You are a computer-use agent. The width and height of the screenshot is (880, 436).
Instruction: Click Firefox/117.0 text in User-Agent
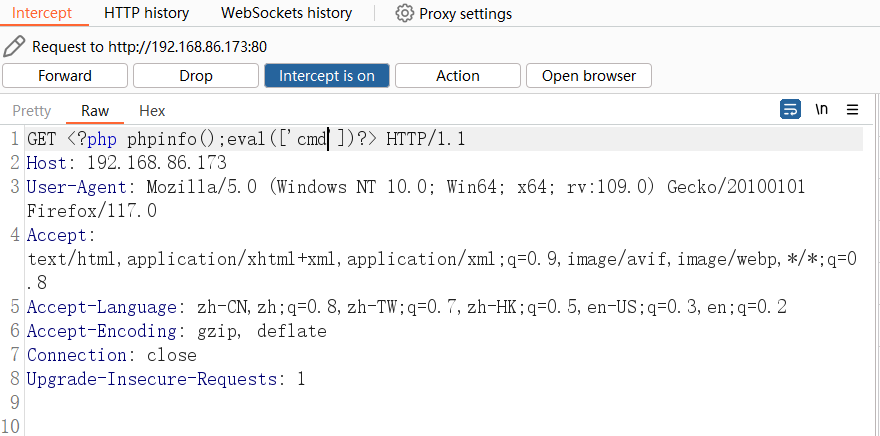coord(92,211)
